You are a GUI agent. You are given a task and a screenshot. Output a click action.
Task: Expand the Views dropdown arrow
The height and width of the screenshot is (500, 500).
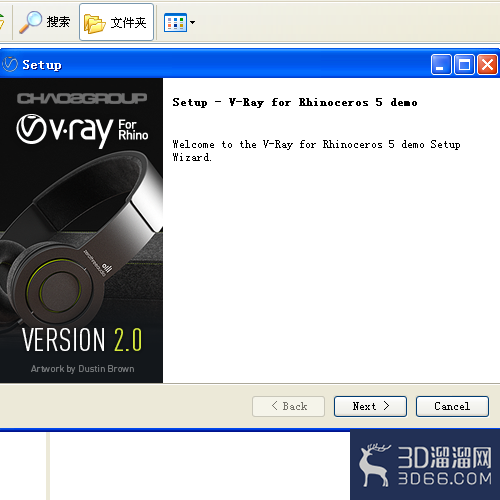[192, 23]
